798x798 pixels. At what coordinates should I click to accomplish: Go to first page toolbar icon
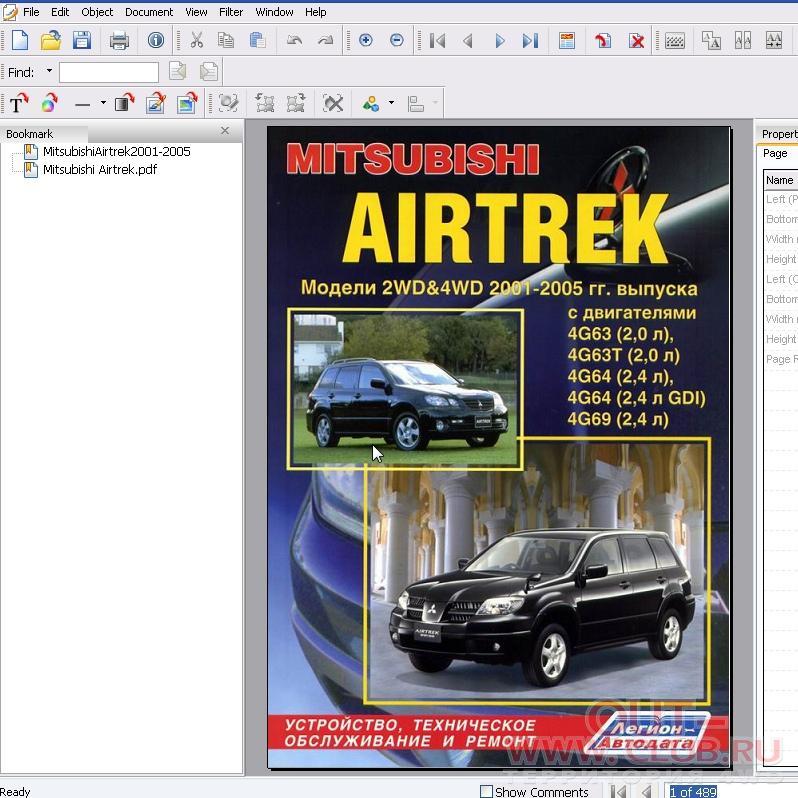pos(437,40)
